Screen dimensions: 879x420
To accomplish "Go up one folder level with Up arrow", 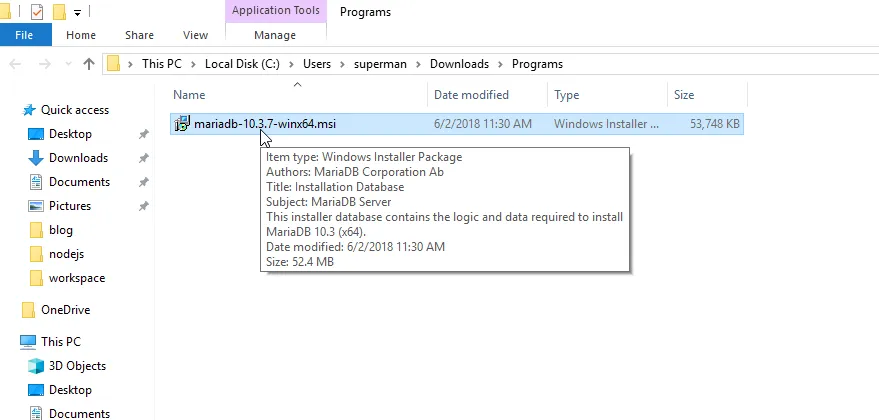I will (x=89, y=64).
